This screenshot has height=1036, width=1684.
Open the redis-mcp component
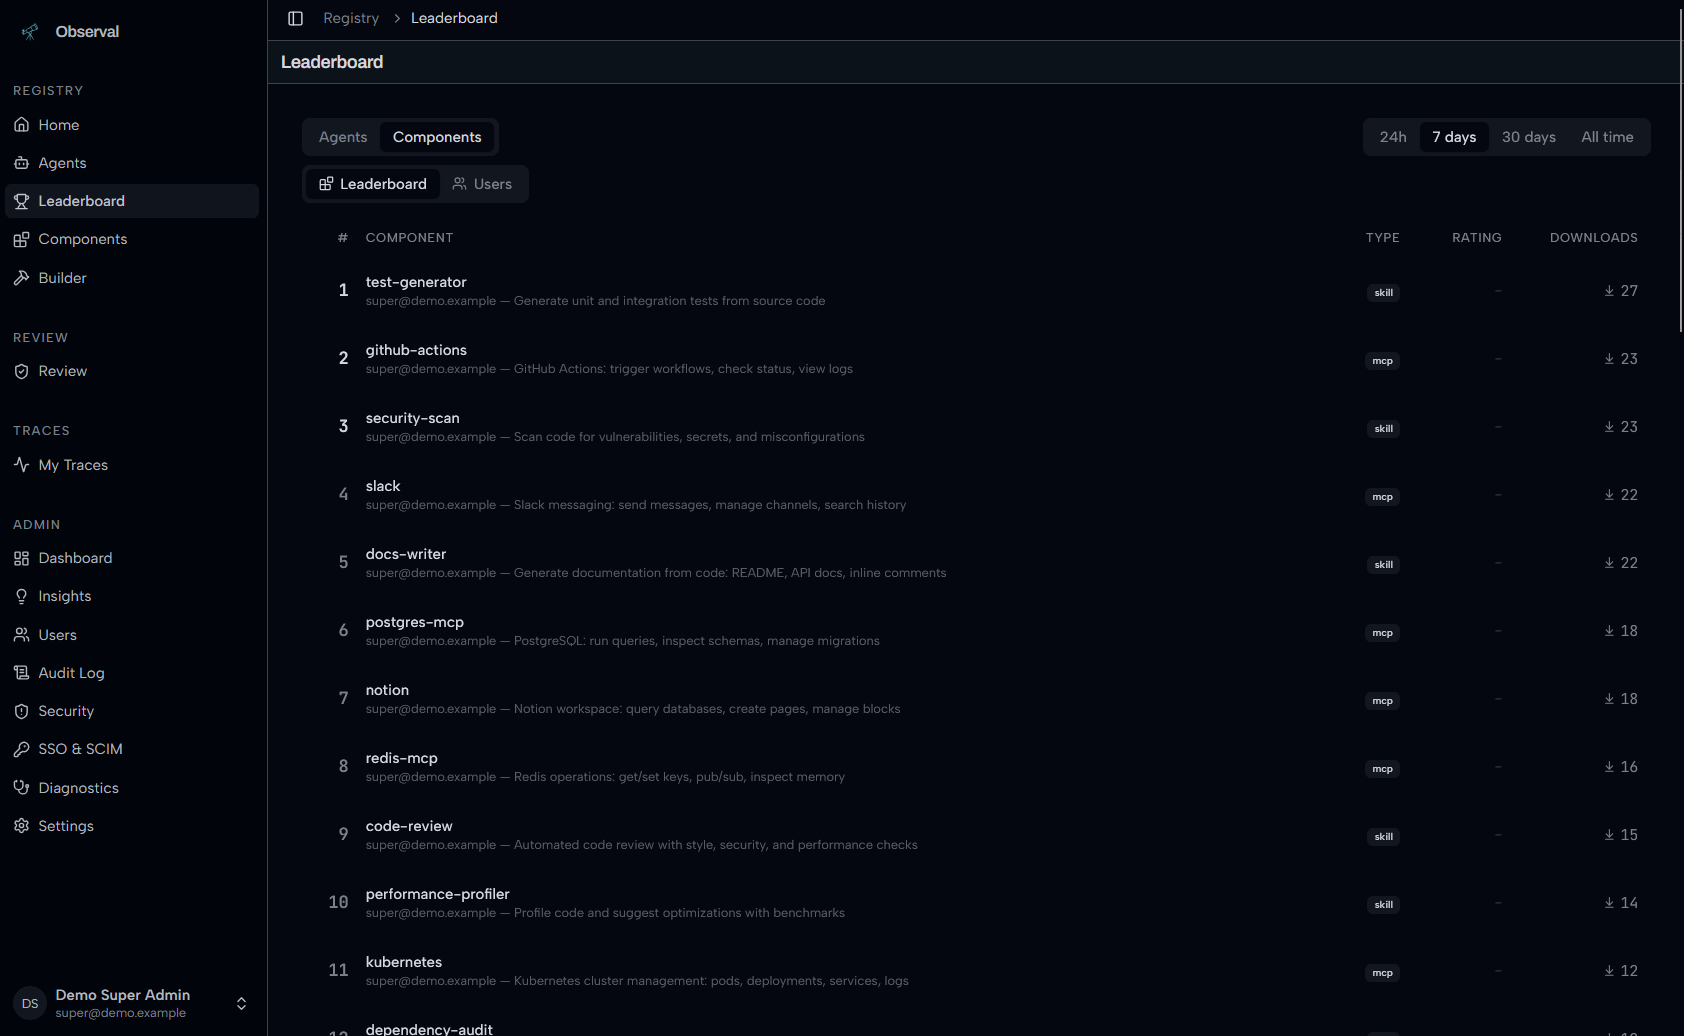(x=401, y=758)
